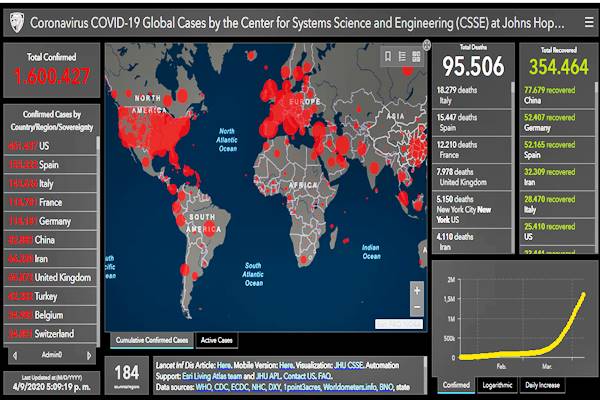Open the JHU CSSE visualization link
Screen dimensions: 600x400
tap(349, 365)
